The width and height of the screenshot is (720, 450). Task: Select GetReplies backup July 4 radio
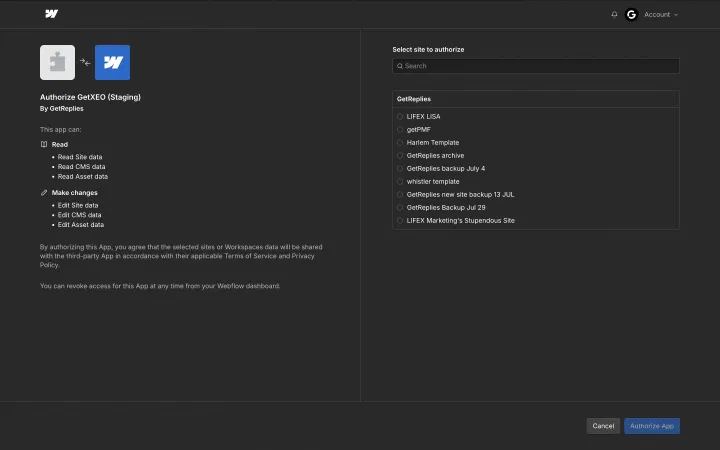[400, 169]
